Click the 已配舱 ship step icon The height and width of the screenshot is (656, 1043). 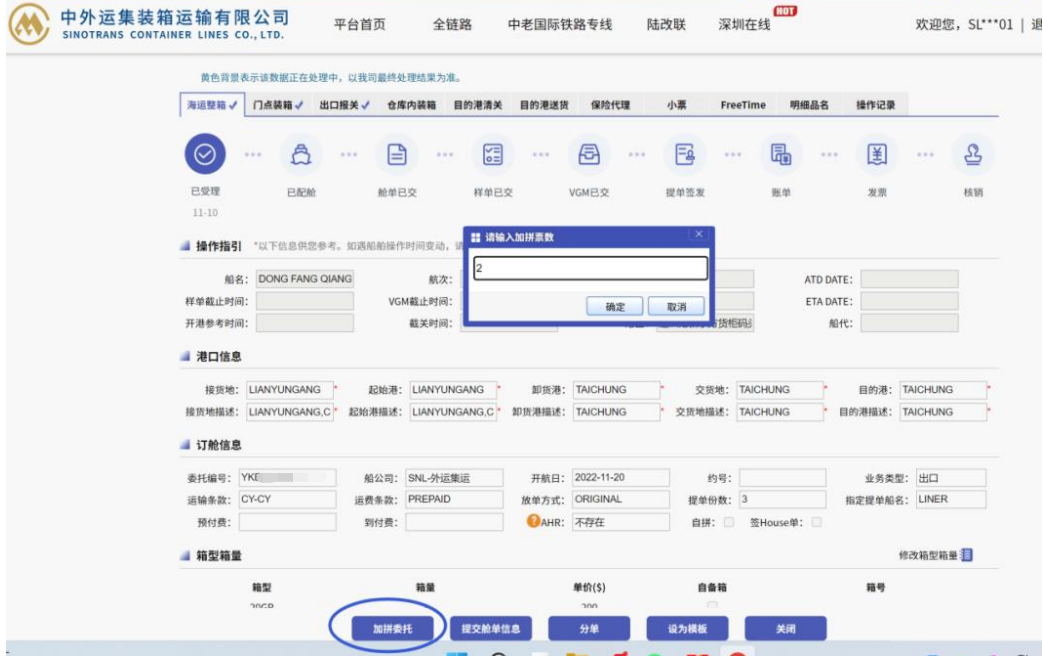(x=301, y=154)
